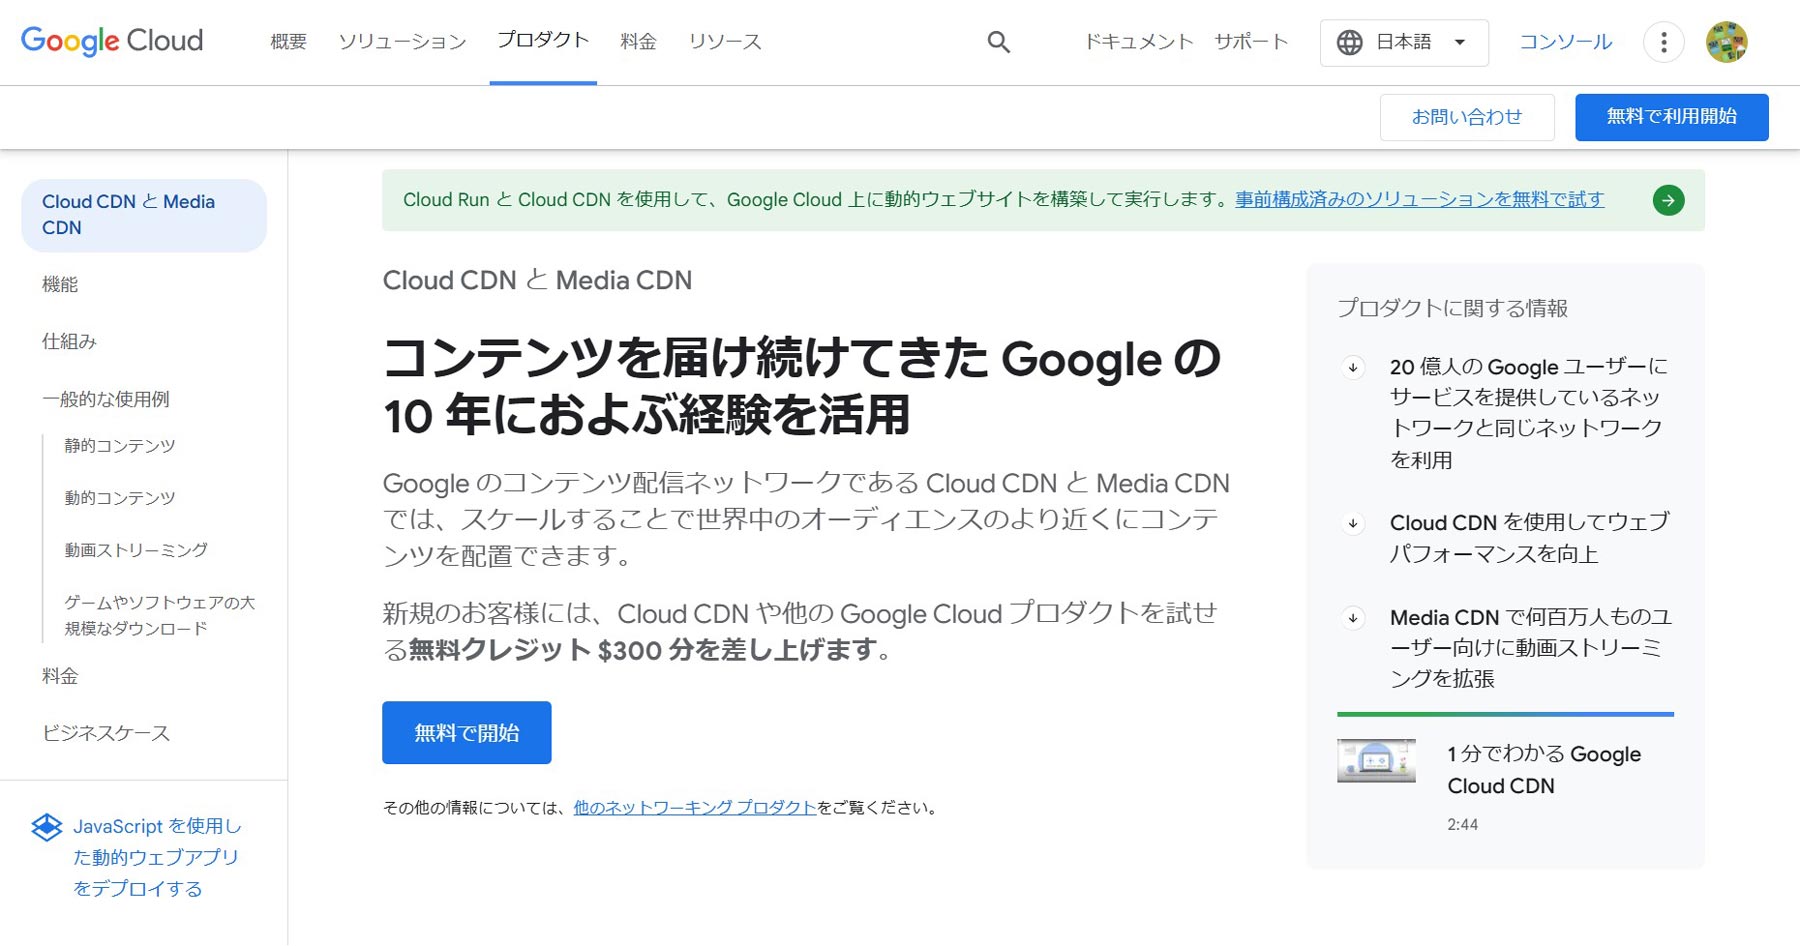Play the 1 分でわかる Google Cloud CDN thumbnail
The width and height of the screenshot is (1800, 946).
click(x=1376, y=761)
